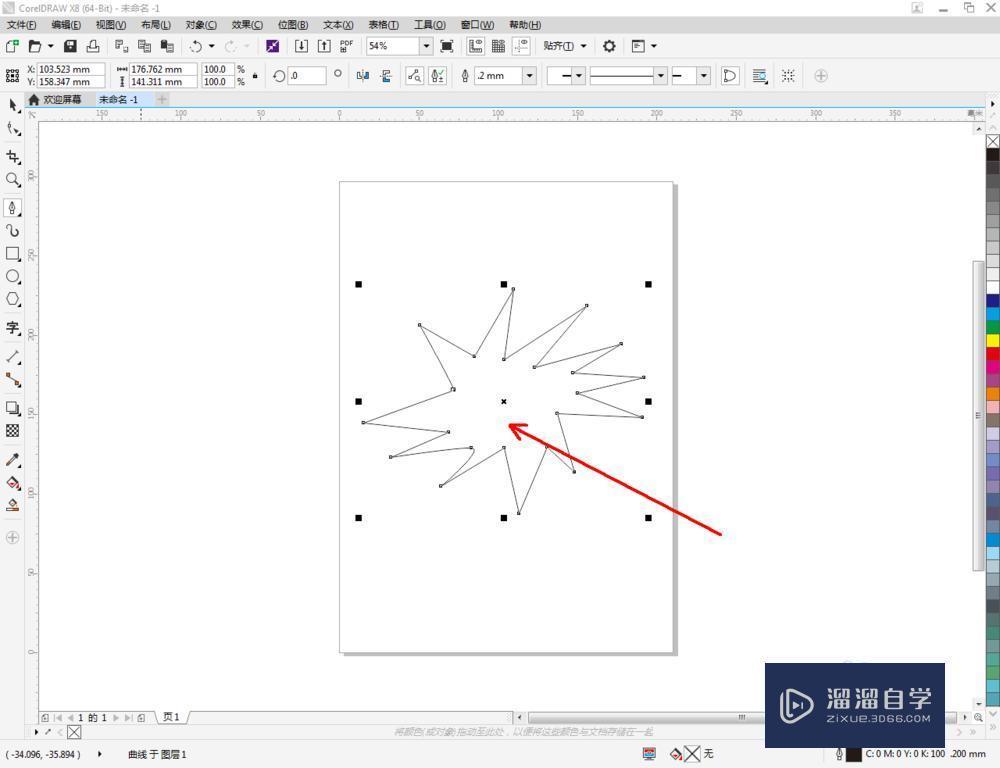Open the outline width dropdown
Viewport: 1000px width, 768px height.
click(x=530, y=75)
